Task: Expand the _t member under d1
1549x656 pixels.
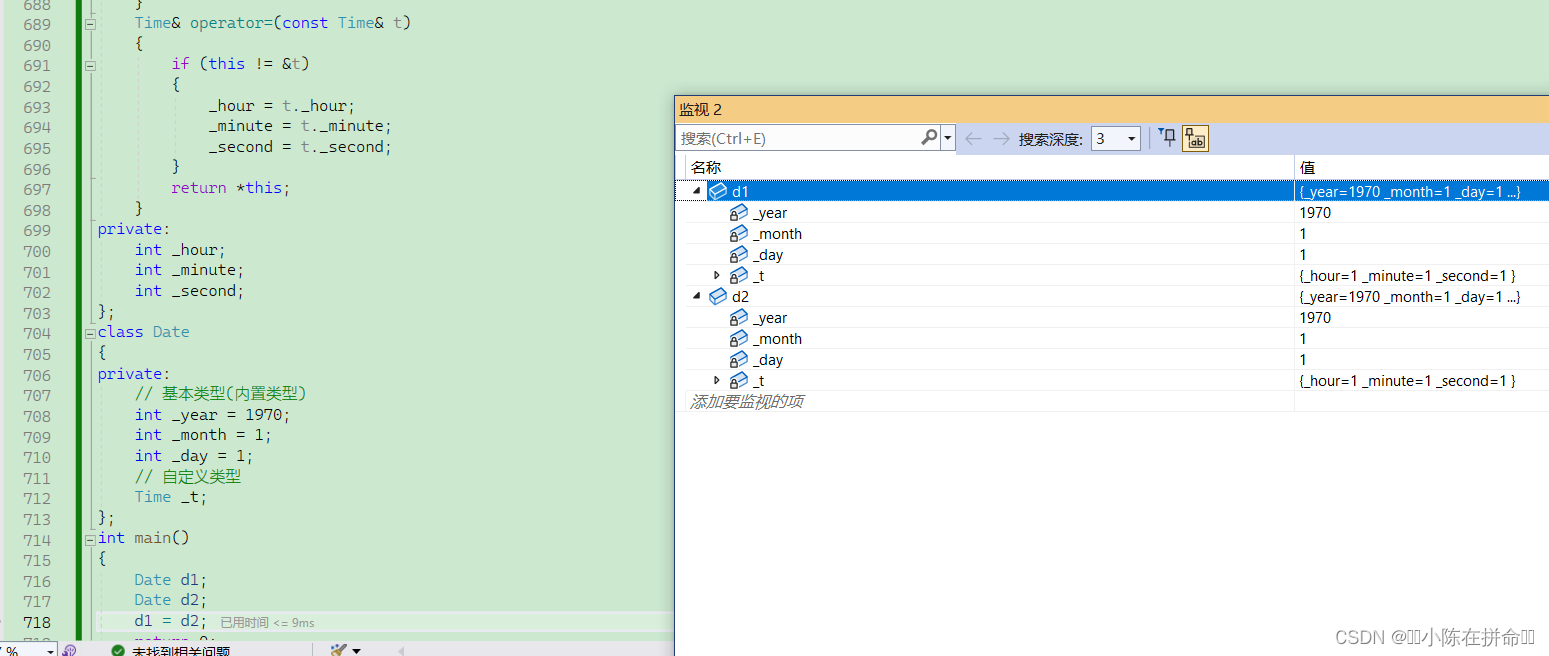Action: (717, 275)
